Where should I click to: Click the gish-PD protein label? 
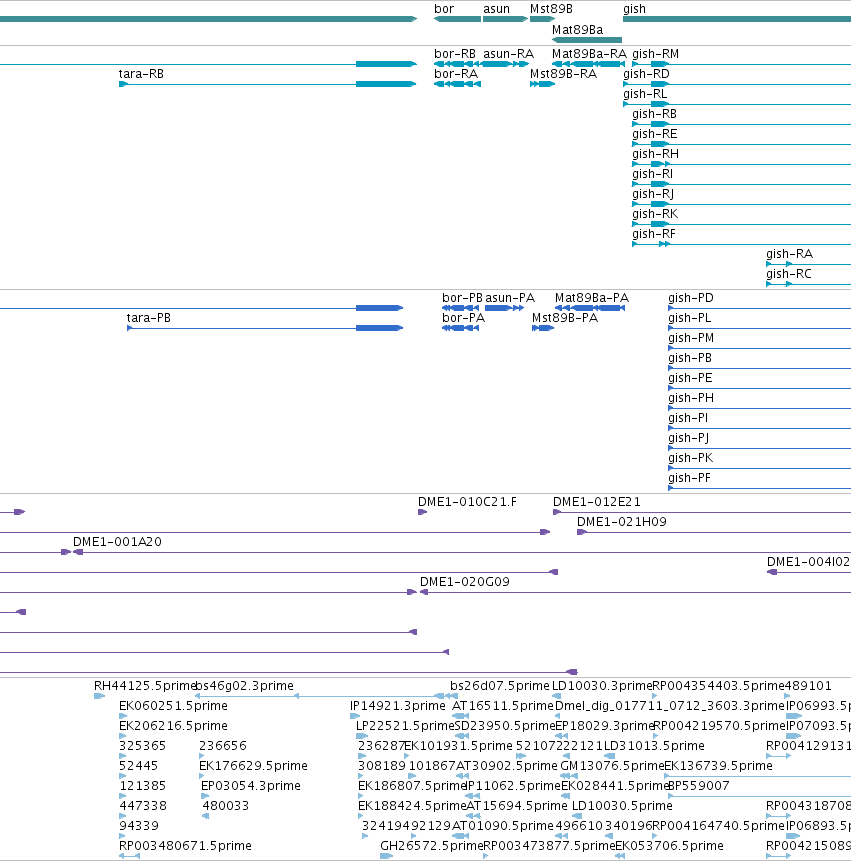point(691,298)
